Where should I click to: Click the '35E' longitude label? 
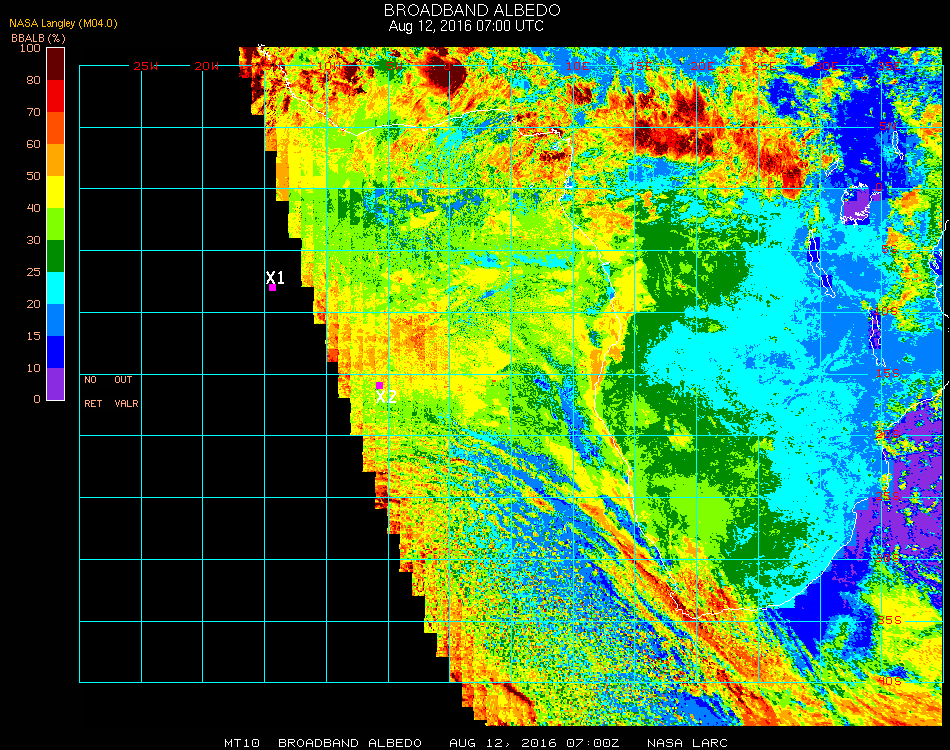point(889,66)
